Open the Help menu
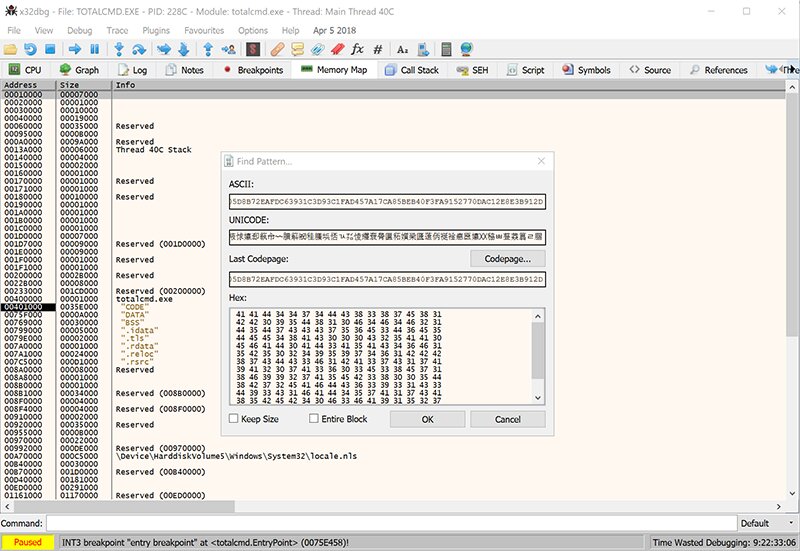 pos(290,31)
